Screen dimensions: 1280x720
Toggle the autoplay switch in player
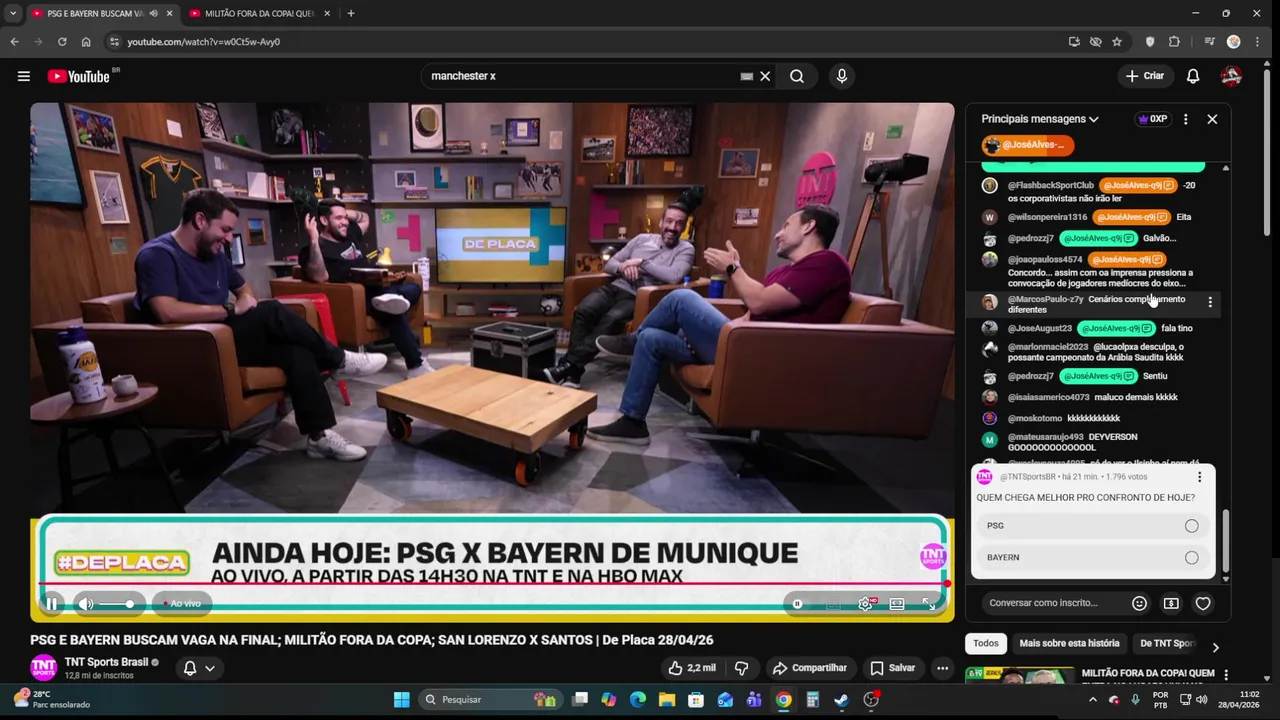click(x=797, y=603)
